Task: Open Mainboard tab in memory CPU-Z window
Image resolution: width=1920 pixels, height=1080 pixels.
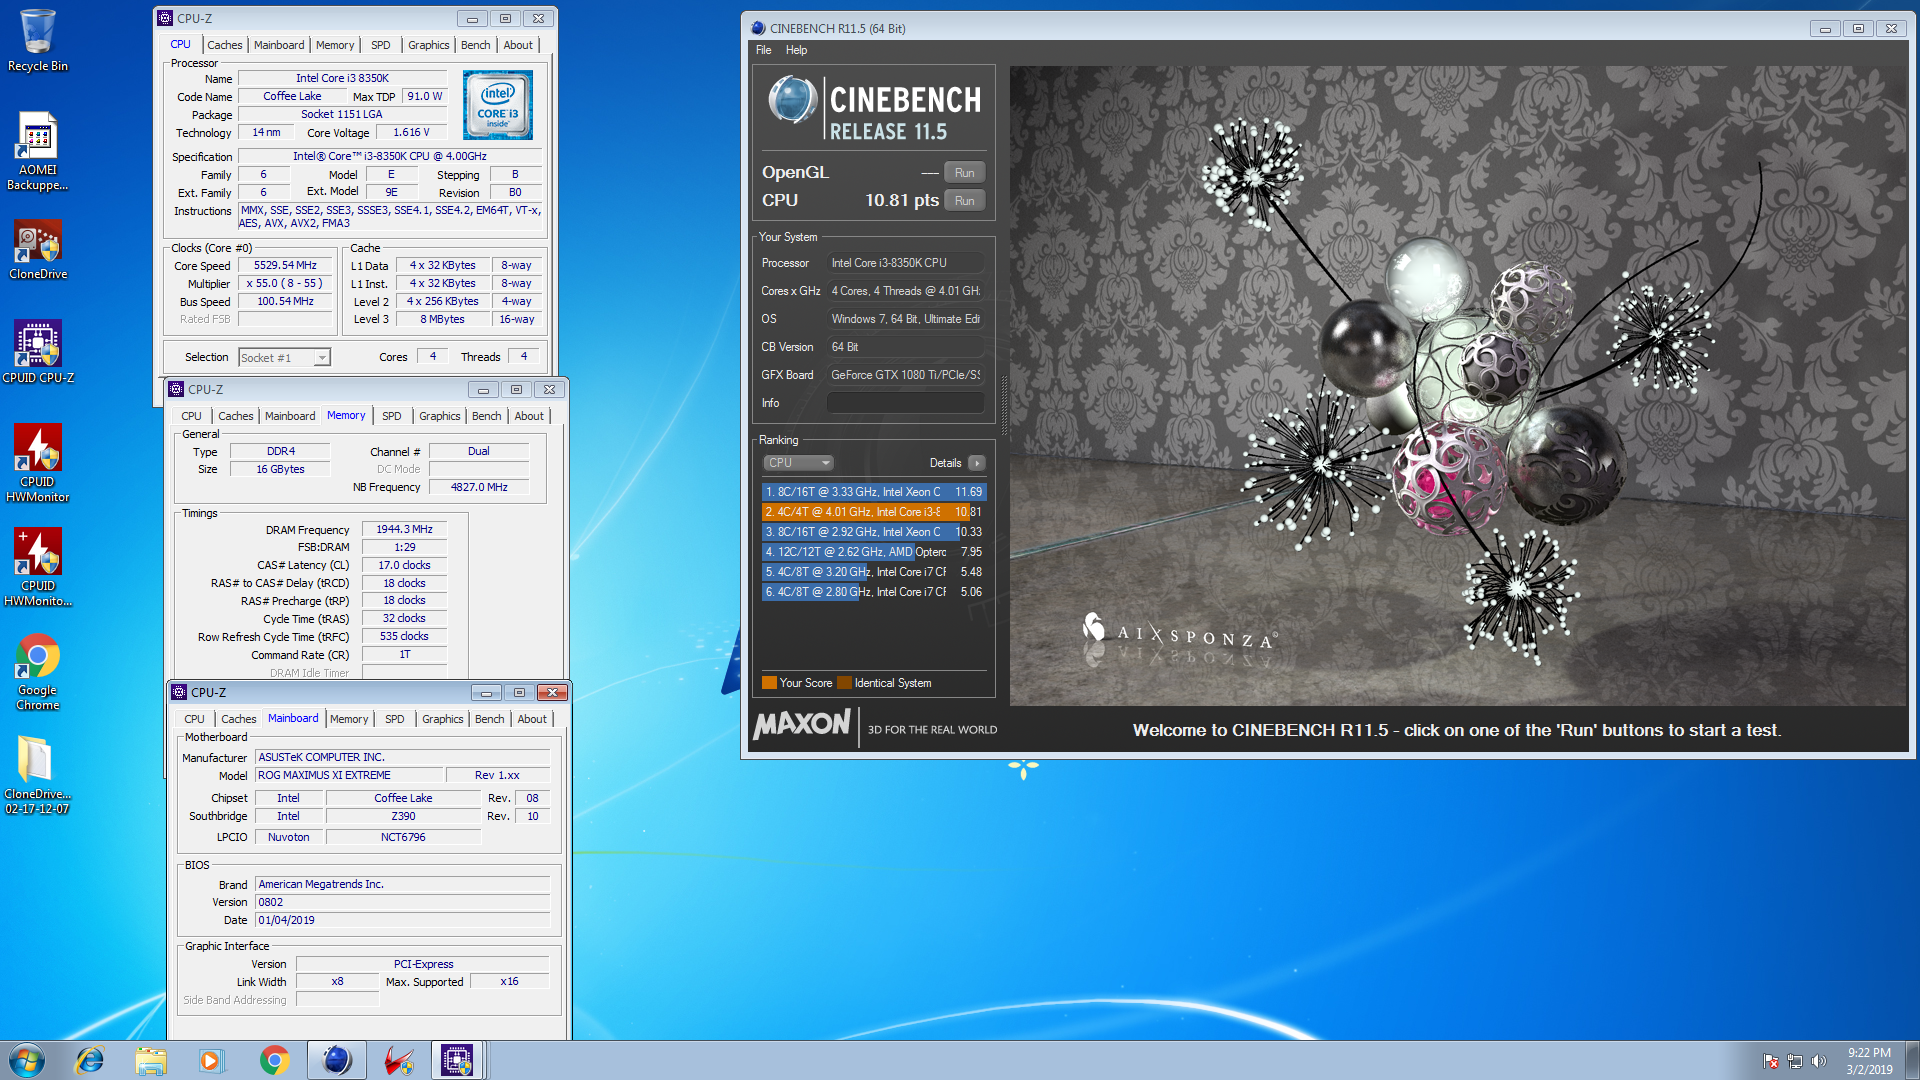Action: pyautogui.click(x=290, y=416)
